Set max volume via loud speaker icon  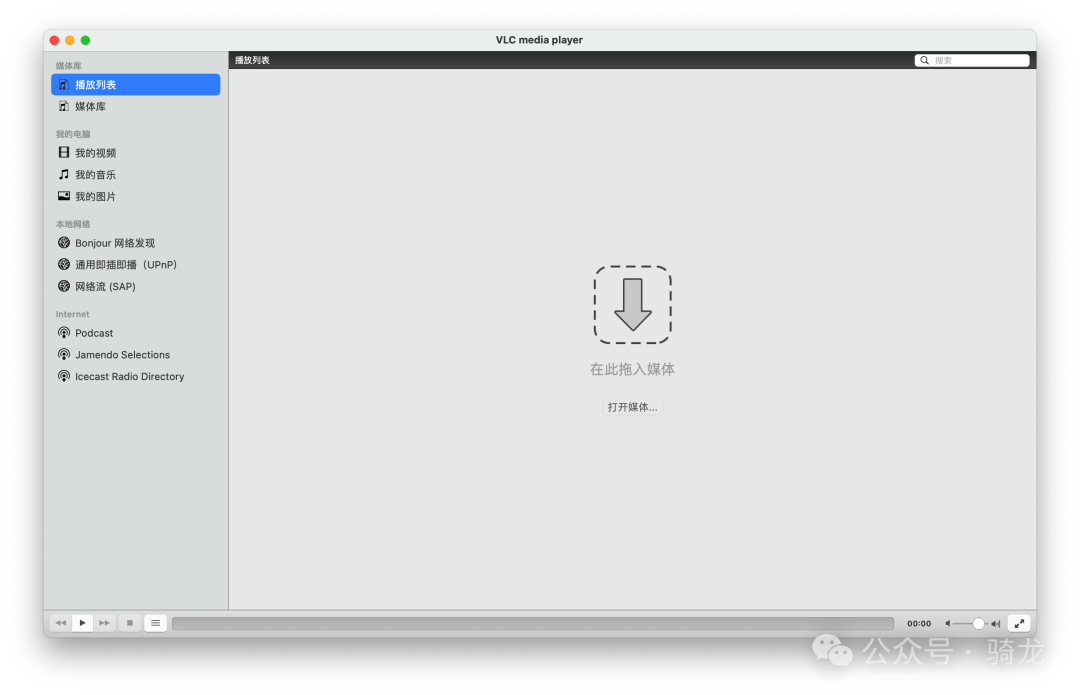(x=995, y=623)
